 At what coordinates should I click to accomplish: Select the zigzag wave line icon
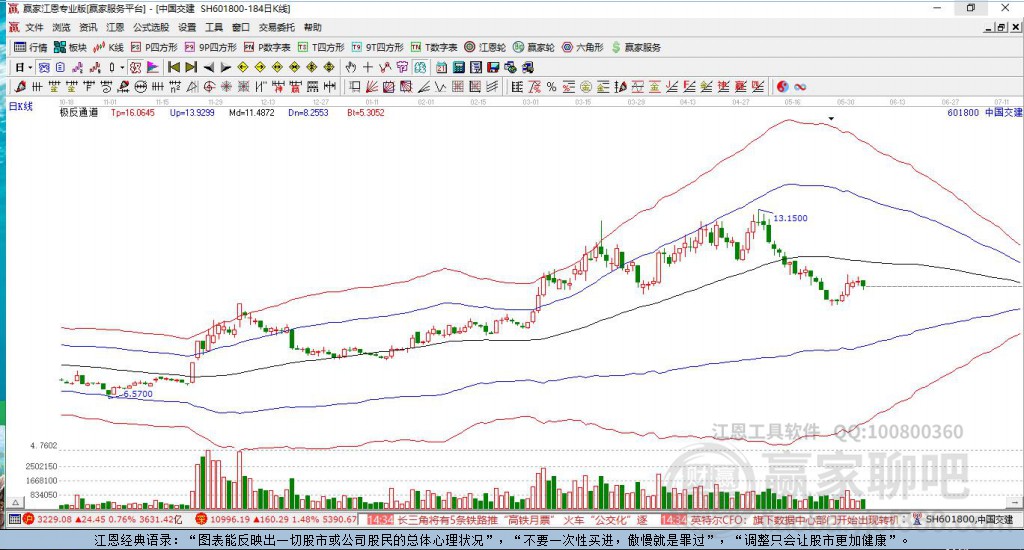(x=385, y=67)
